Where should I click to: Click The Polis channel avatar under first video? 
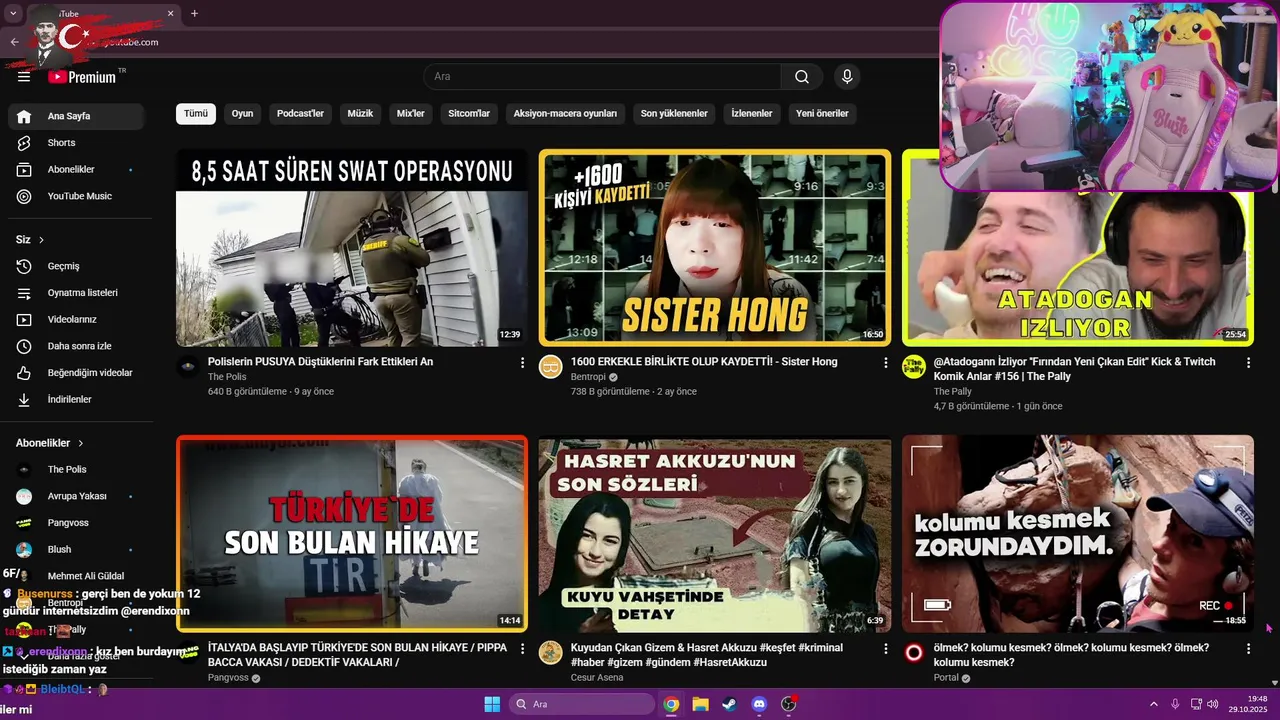(x=188, y=366)
